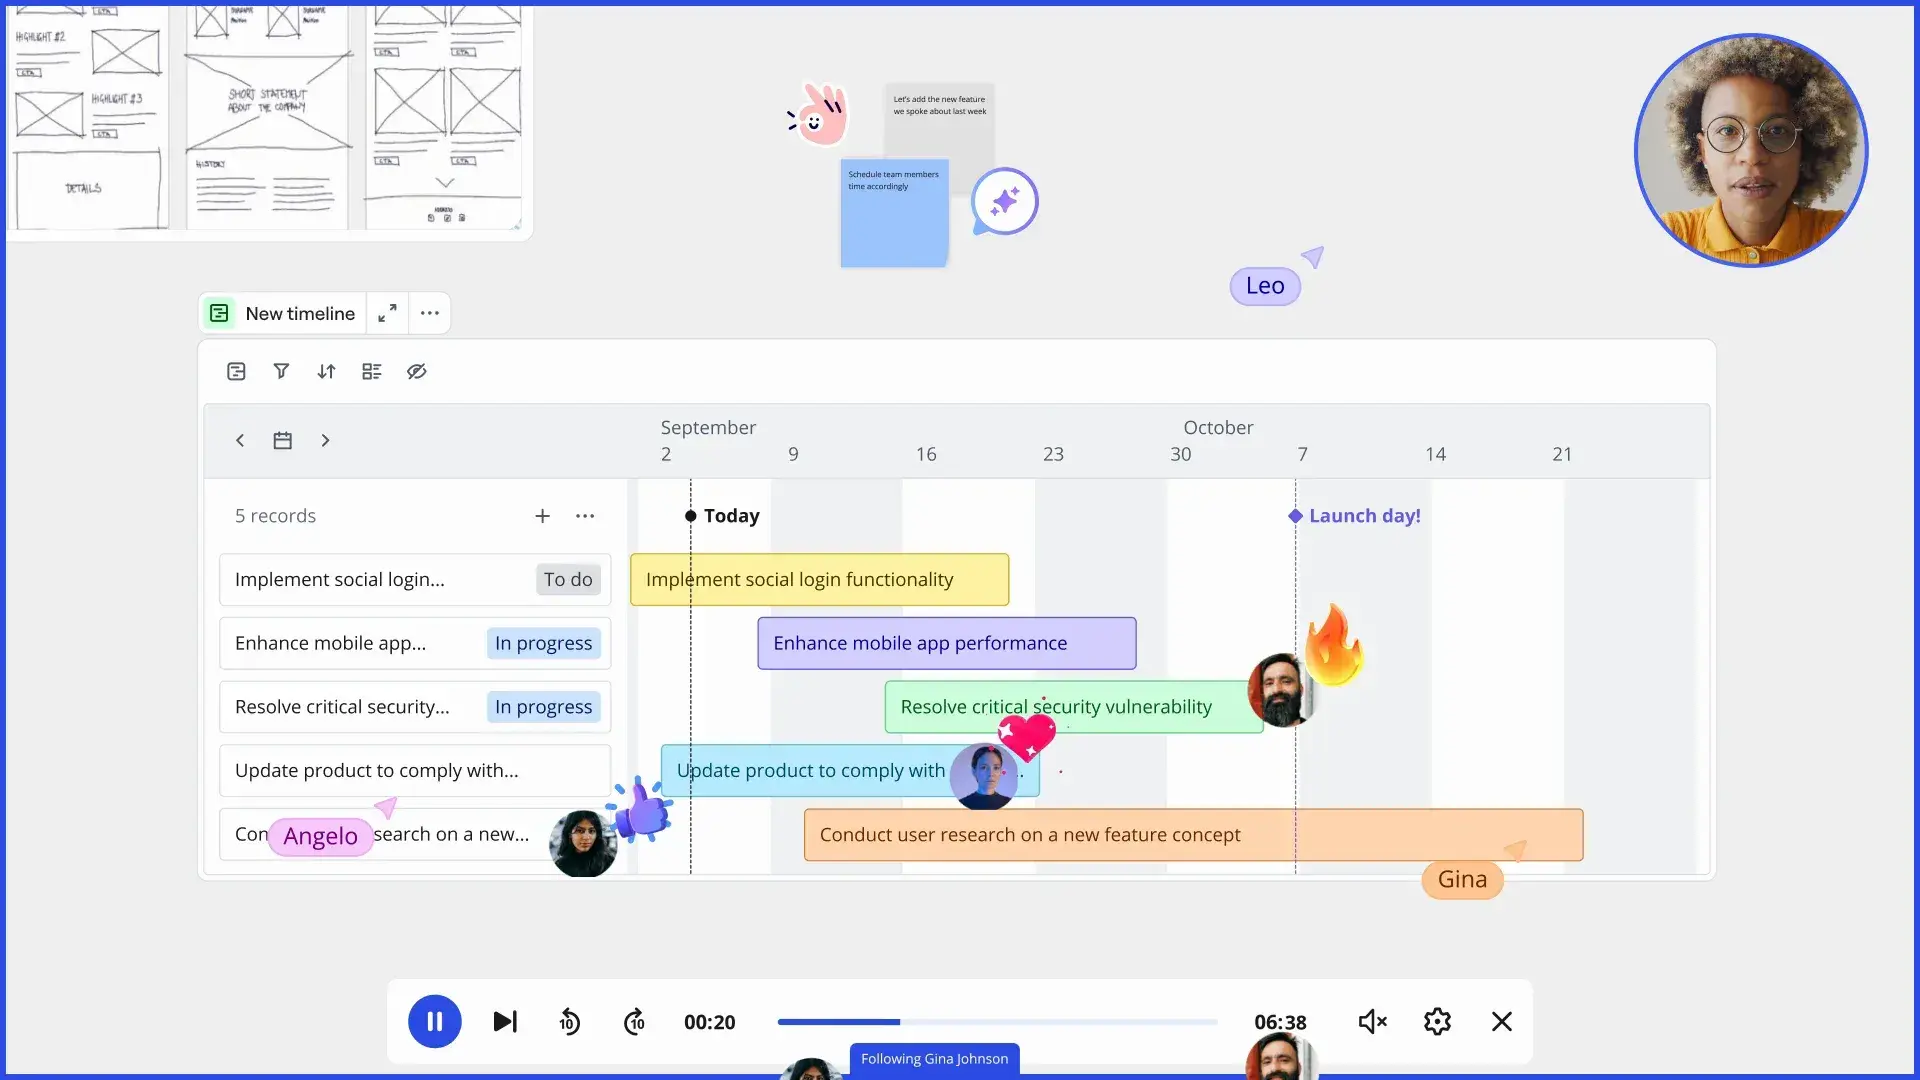Toggle the muted speaker icon

(1372, 1021)
